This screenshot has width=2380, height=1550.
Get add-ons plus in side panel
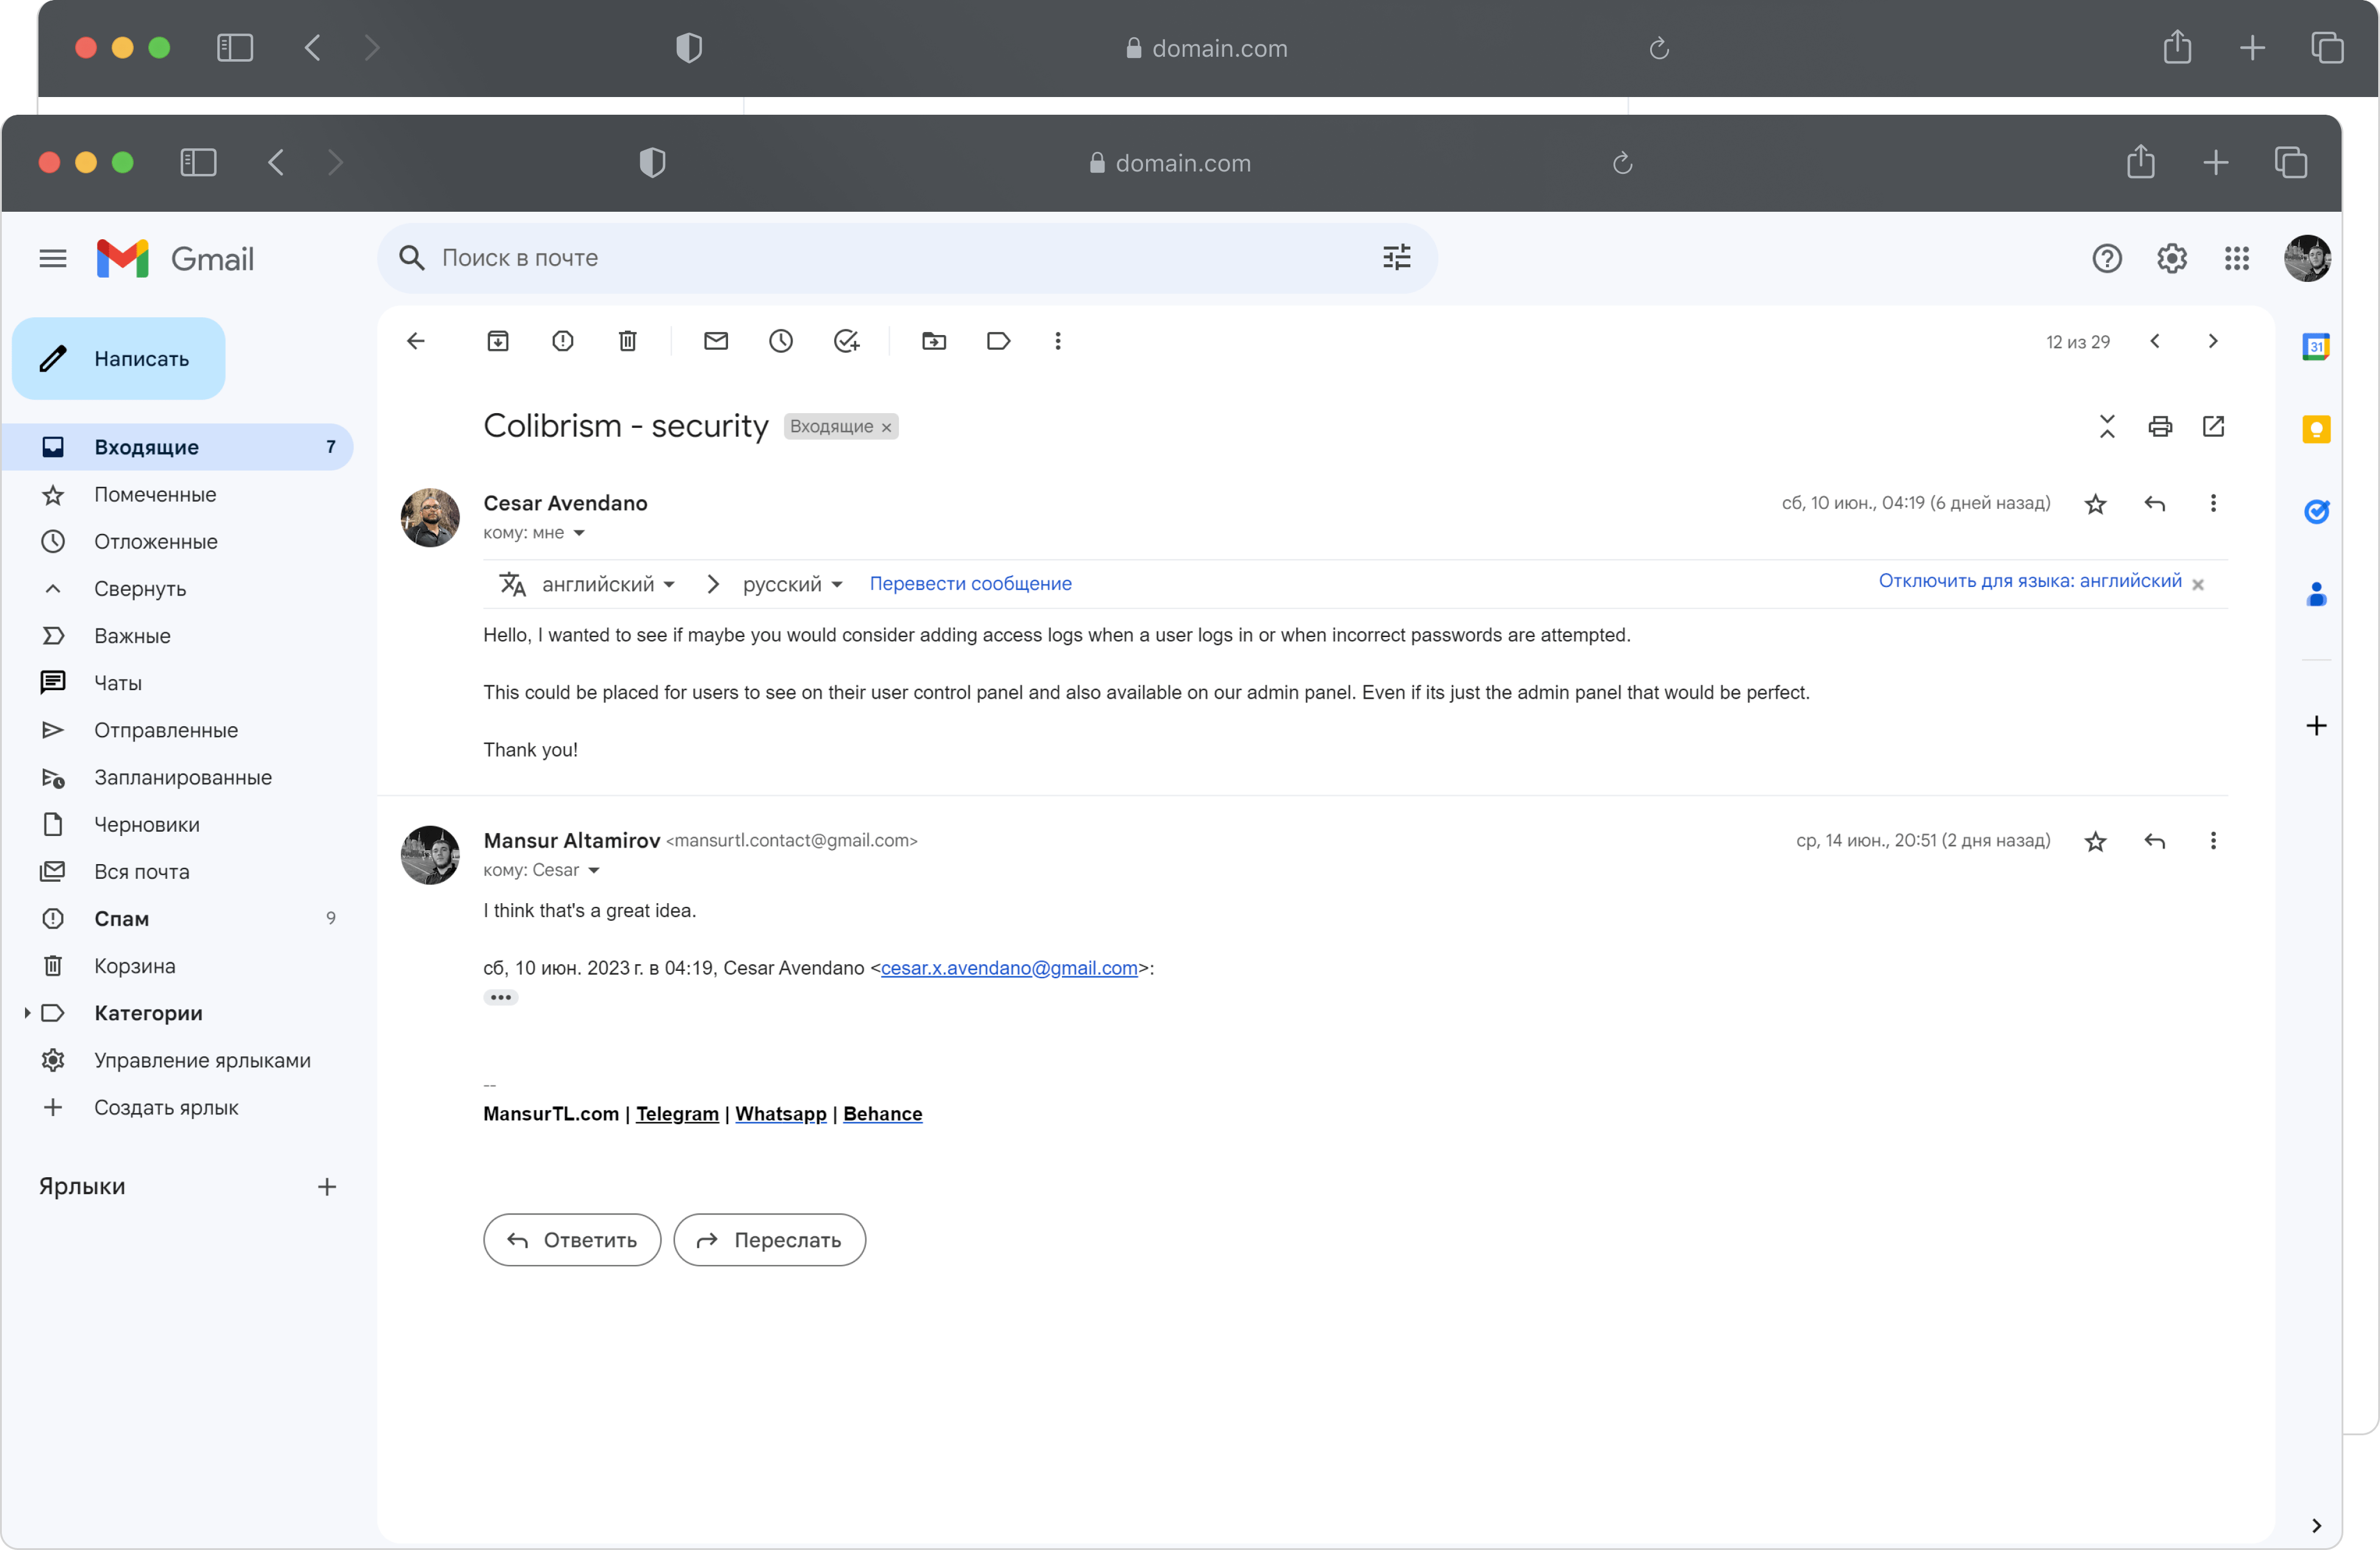click(x=2316, y=726)
